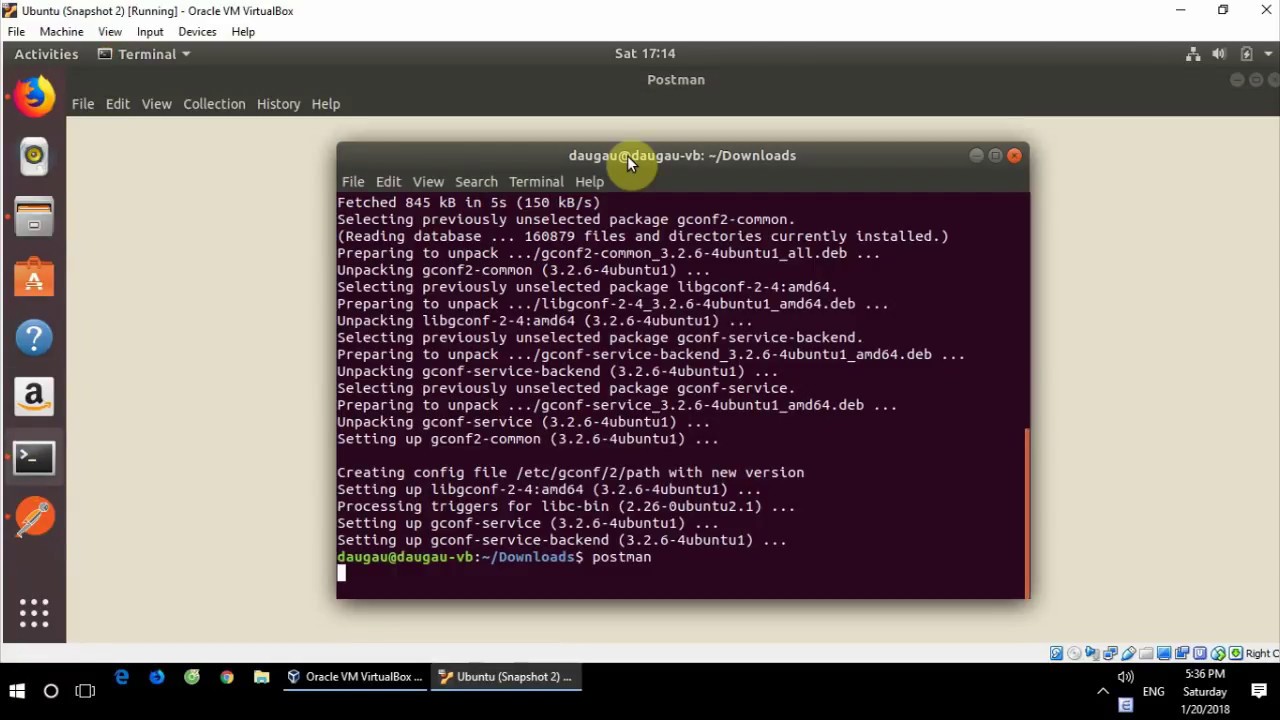This screenshot has width=1280, height=720.
Task: Open the terminal window Help menu
Action: [x=589, y=182]
